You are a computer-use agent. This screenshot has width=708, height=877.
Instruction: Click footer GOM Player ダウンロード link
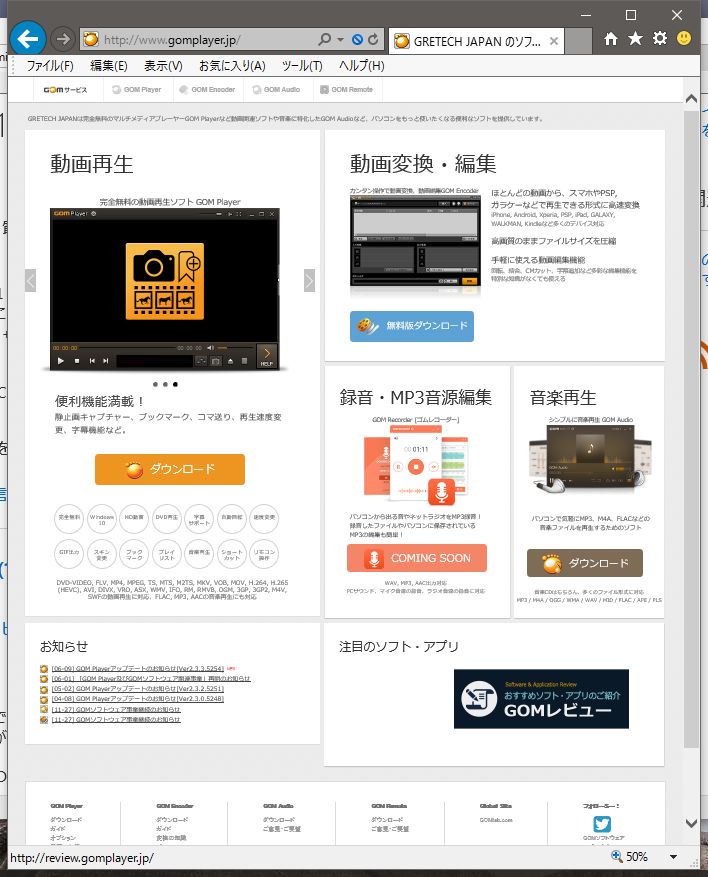pyautogui.click(x=66, y=819)
